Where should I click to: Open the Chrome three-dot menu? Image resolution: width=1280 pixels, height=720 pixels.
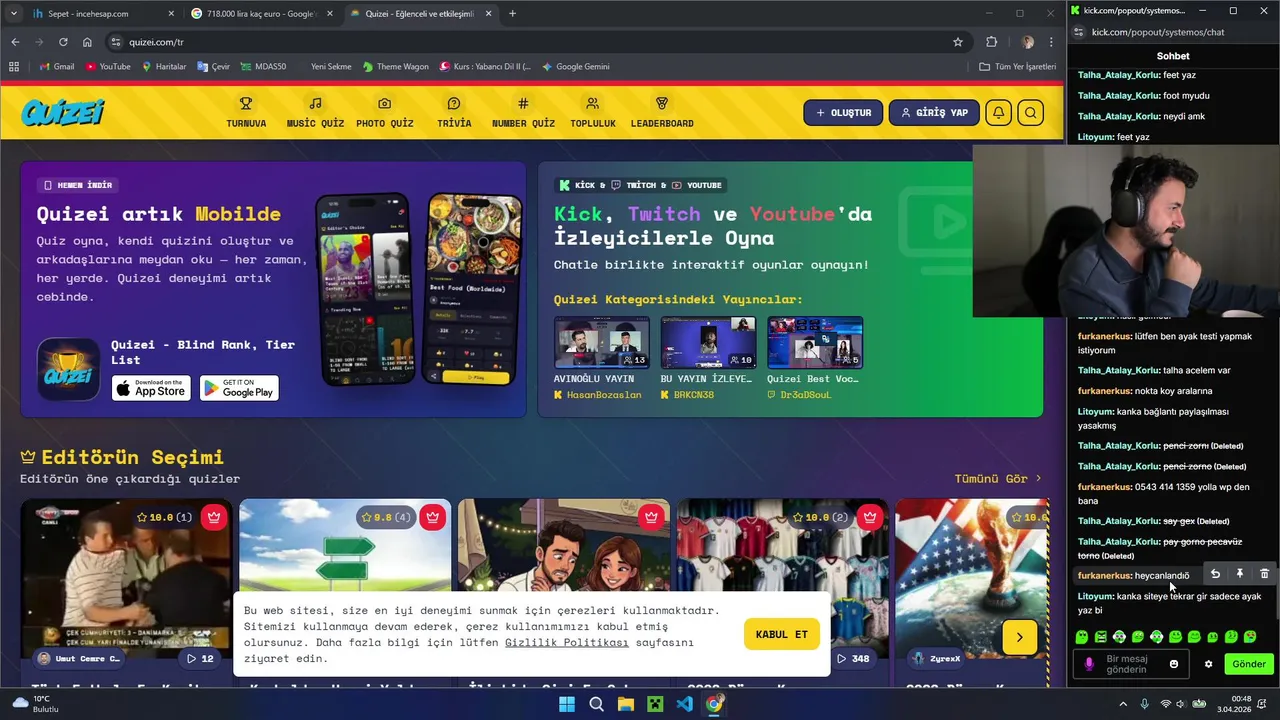coord(1051,42)
